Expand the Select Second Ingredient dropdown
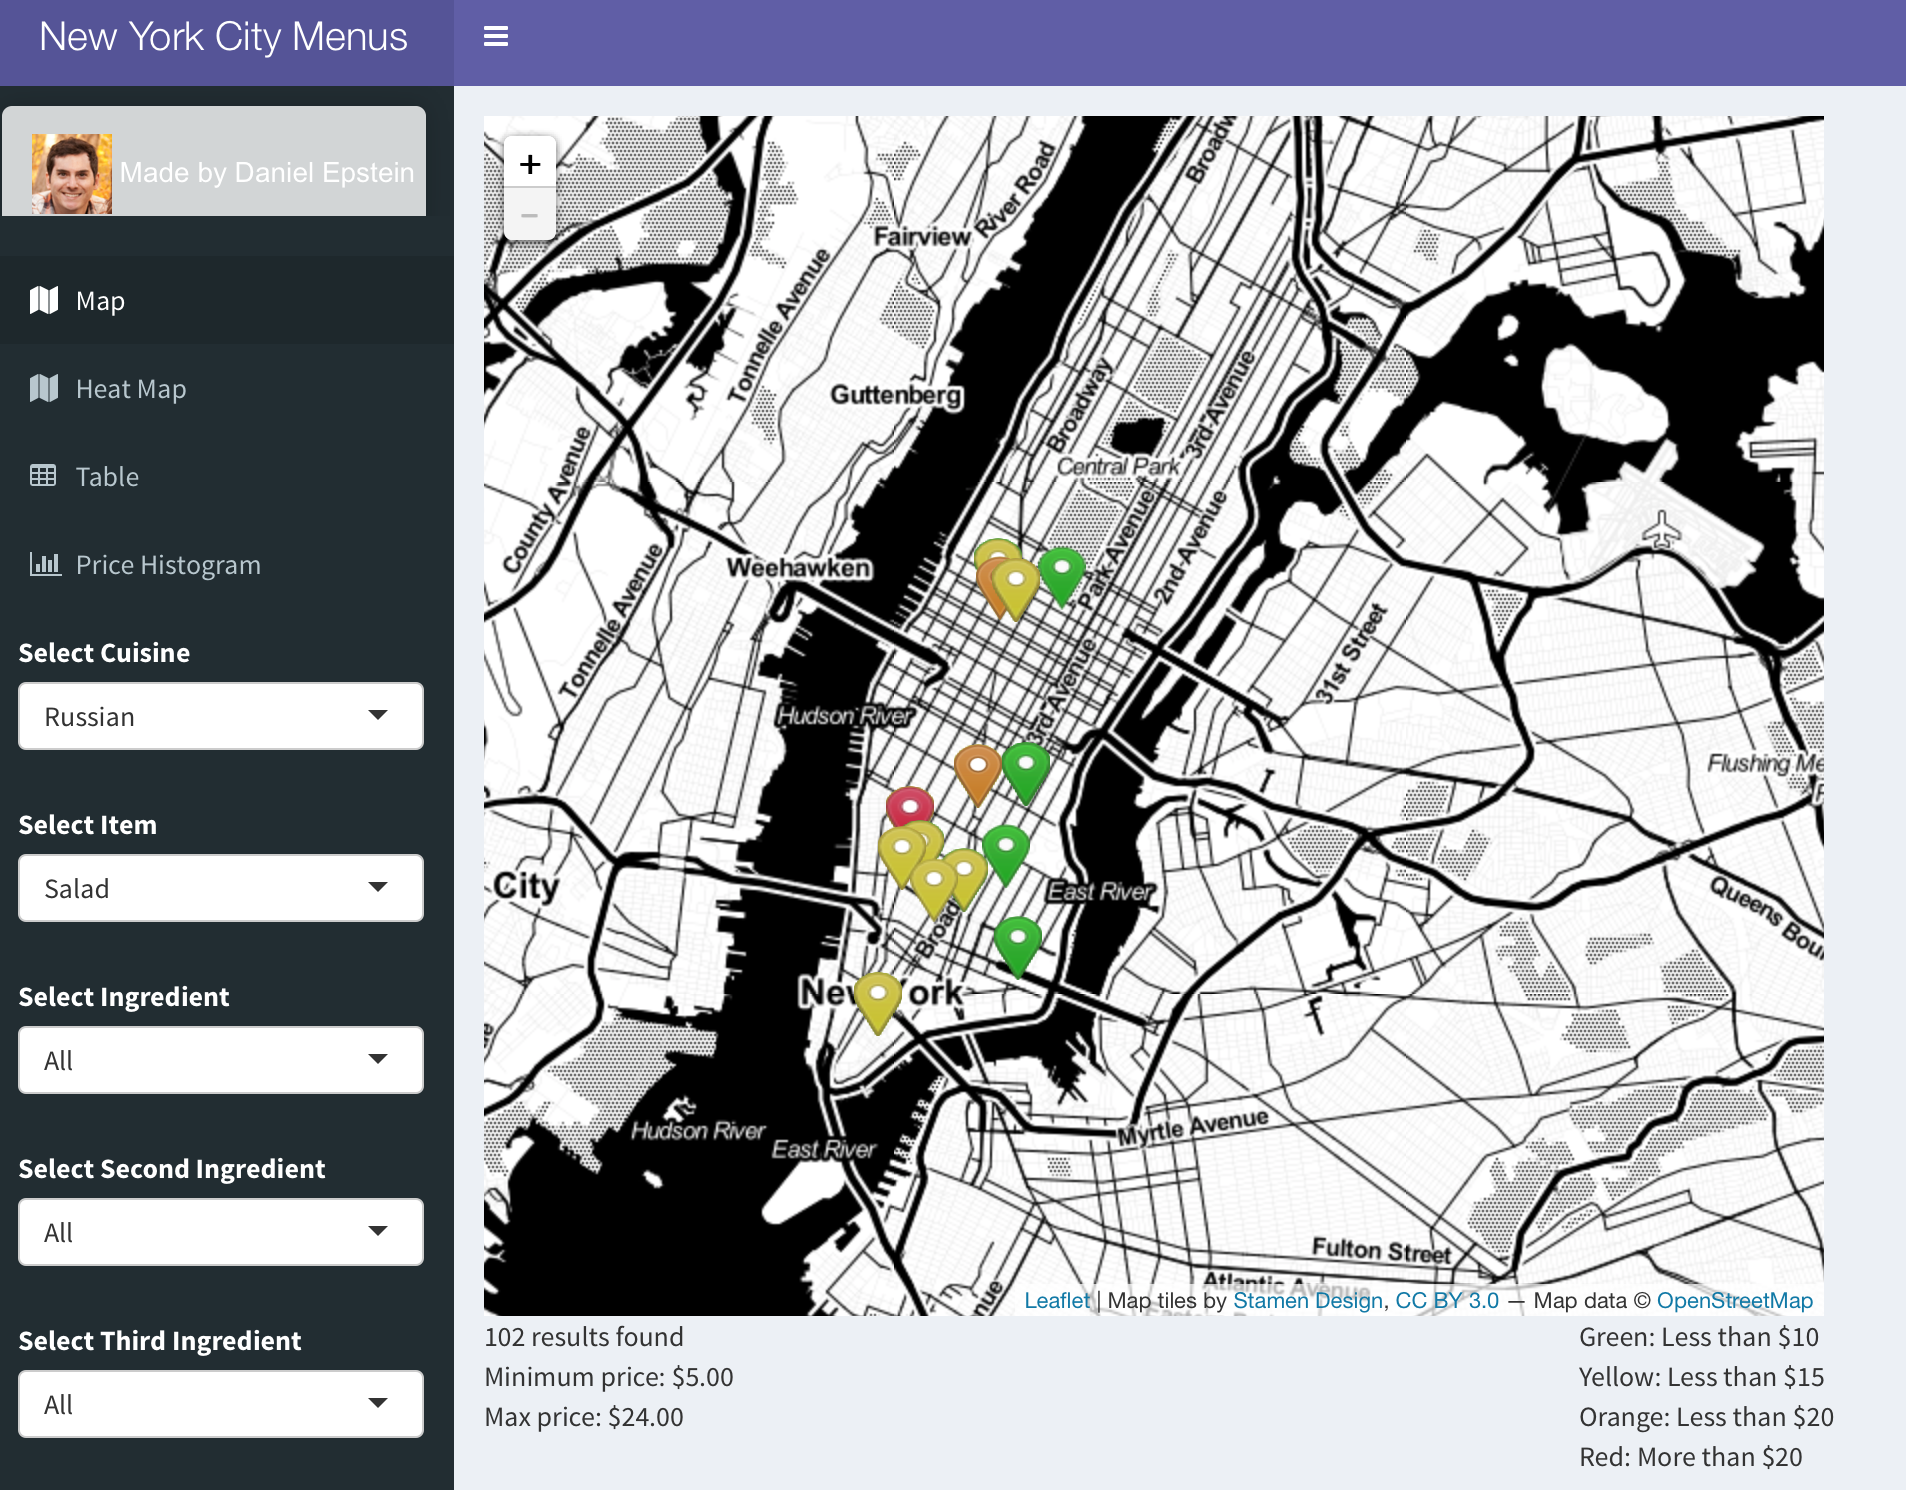The width and height of the screenshot is (1906, 1490). tap(221, 1232)
